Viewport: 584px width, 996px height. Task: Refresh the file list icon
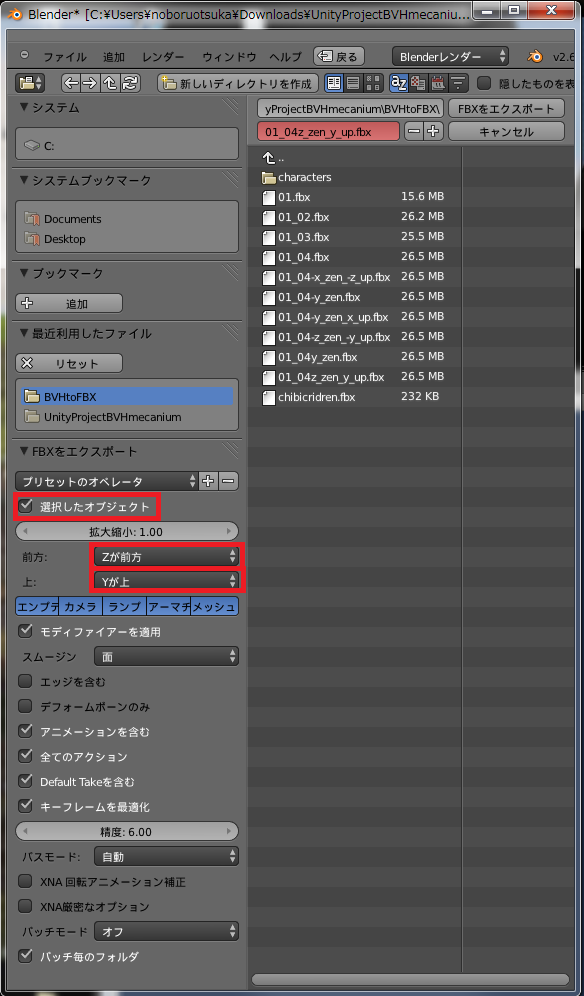[x=130, y=83]
